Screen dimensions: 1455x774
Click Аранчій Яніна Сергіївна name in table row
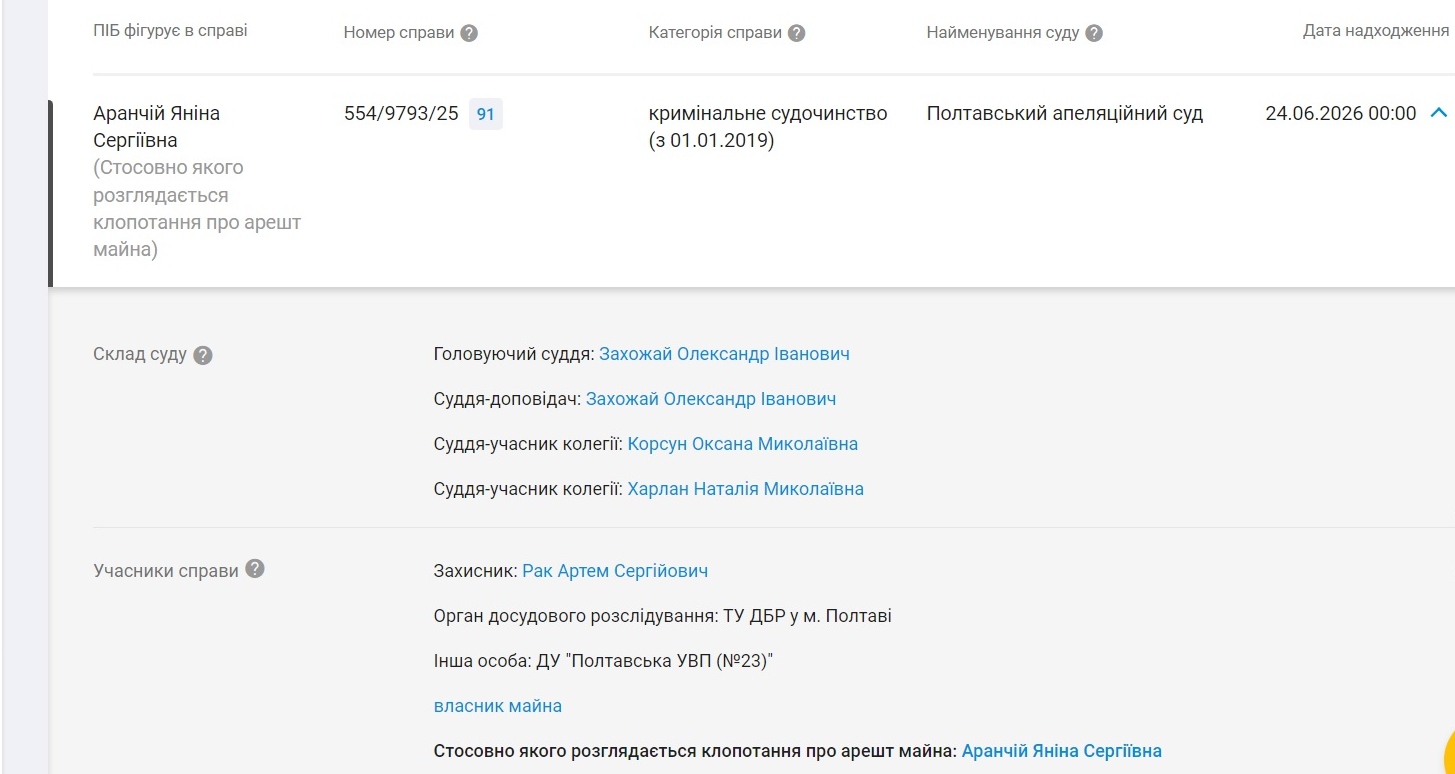pyautogui.click(x=157, y=127)
